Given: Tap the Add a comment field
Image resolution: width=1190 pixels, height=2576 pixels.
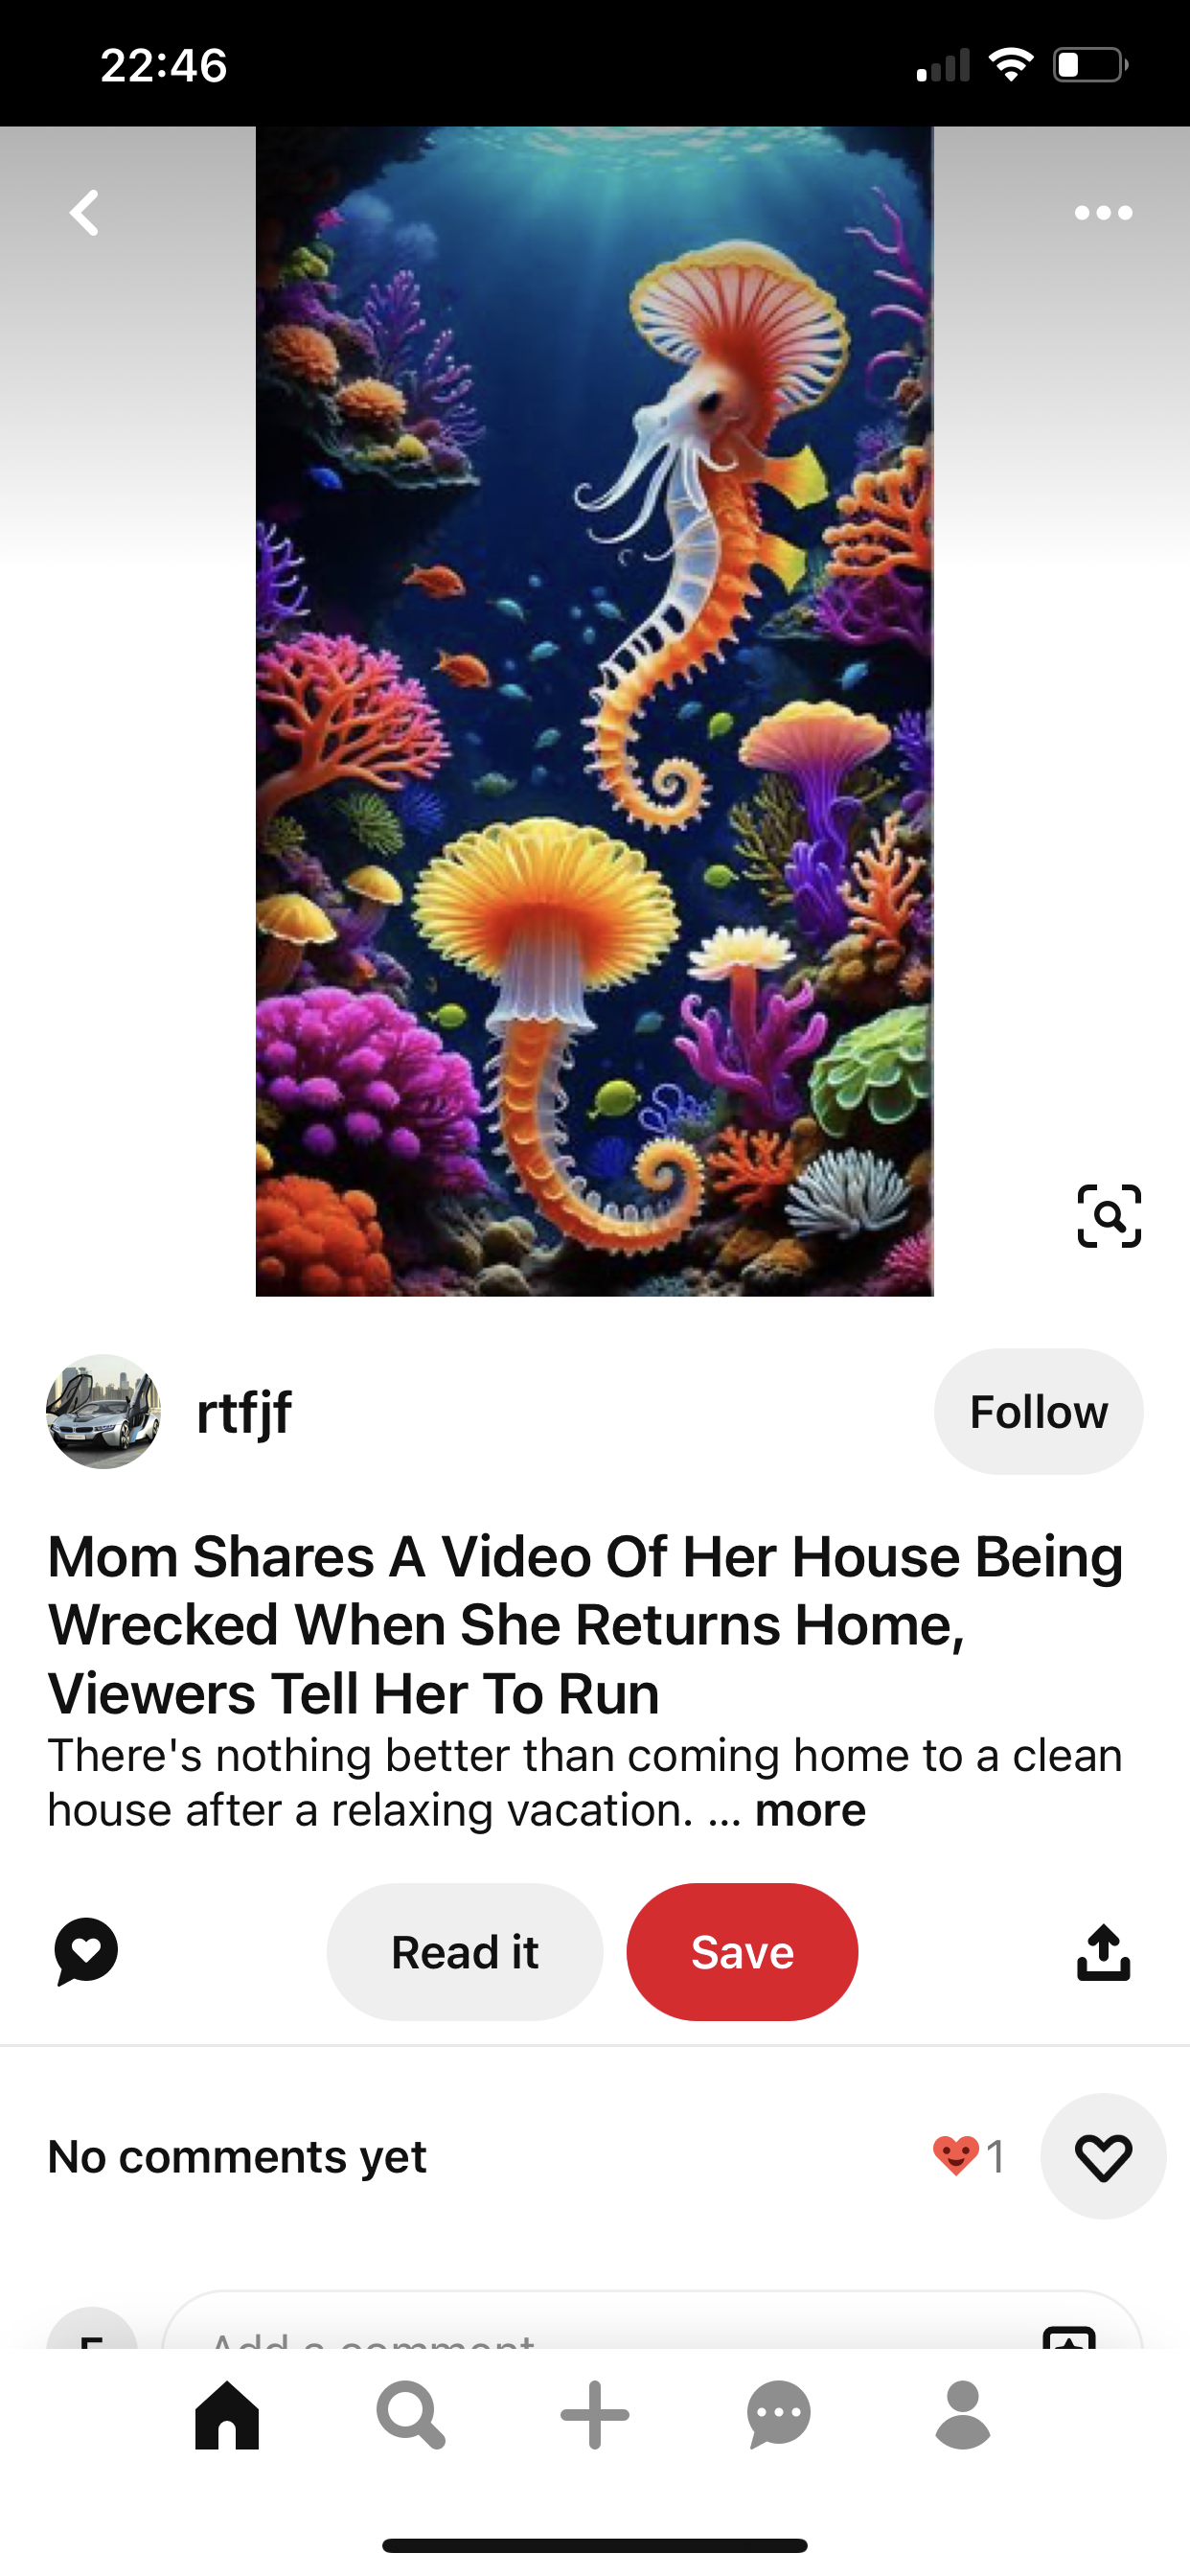Looking at the screenshot, I should click(652, 2320).
